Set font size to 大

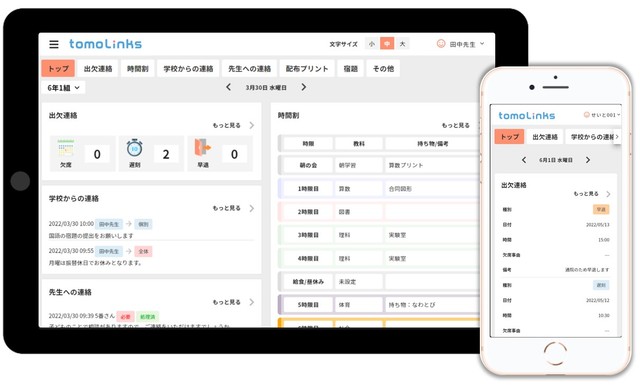[402, 44]
